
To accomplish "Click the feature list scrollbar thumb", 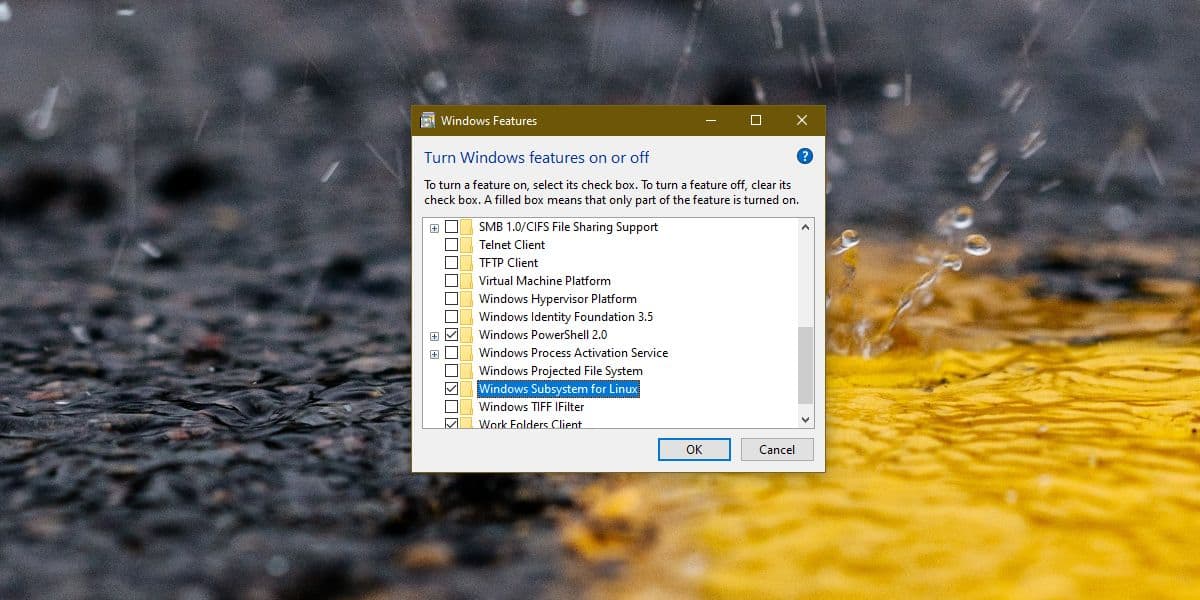I will [x=806, y=365].
